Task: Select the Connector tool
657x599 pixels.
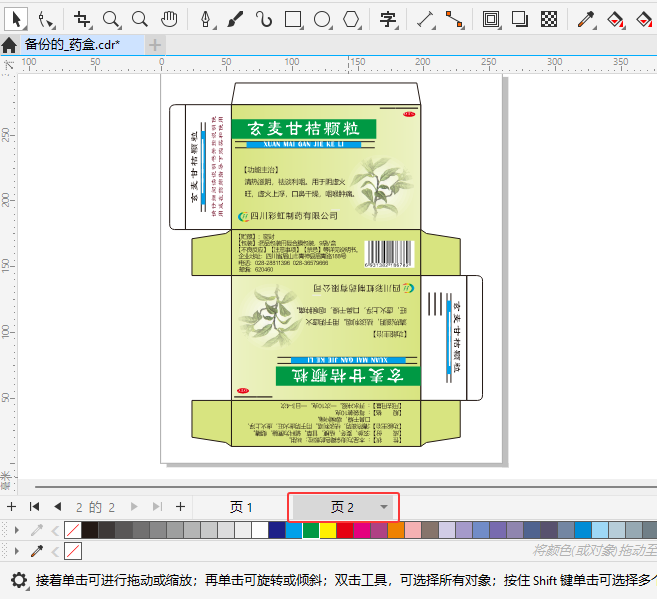Action: click(x=454, y=19)
